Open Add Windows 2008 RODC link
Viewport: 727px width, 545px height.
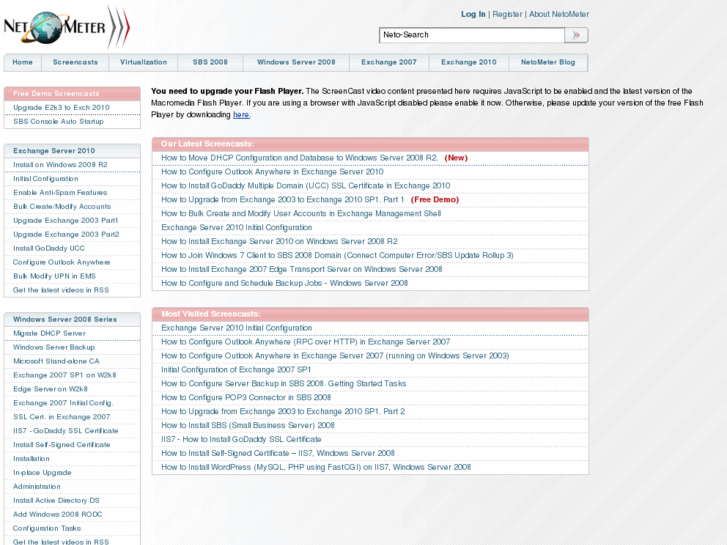click(x=57, y=514)
